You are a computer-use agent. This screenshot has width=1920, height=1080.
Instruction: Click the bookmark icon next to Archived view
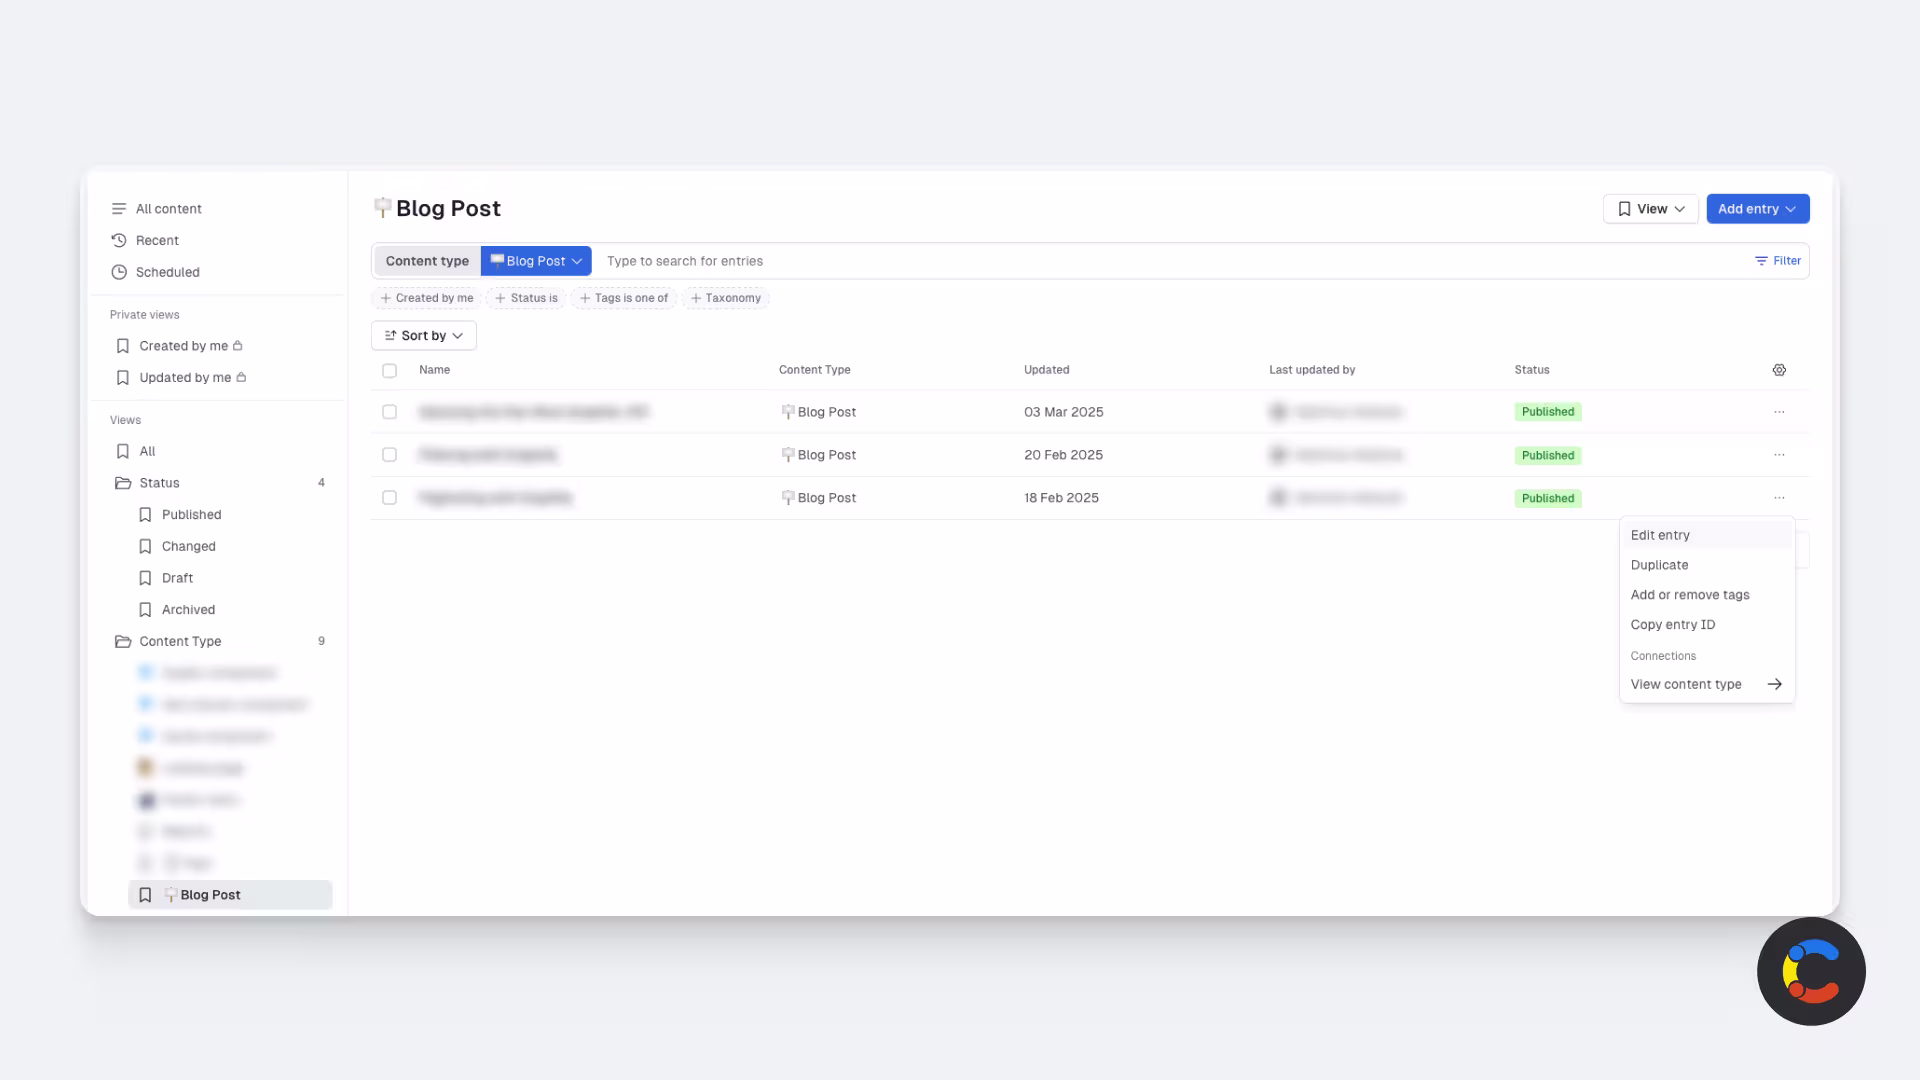[x=145, y=610]
